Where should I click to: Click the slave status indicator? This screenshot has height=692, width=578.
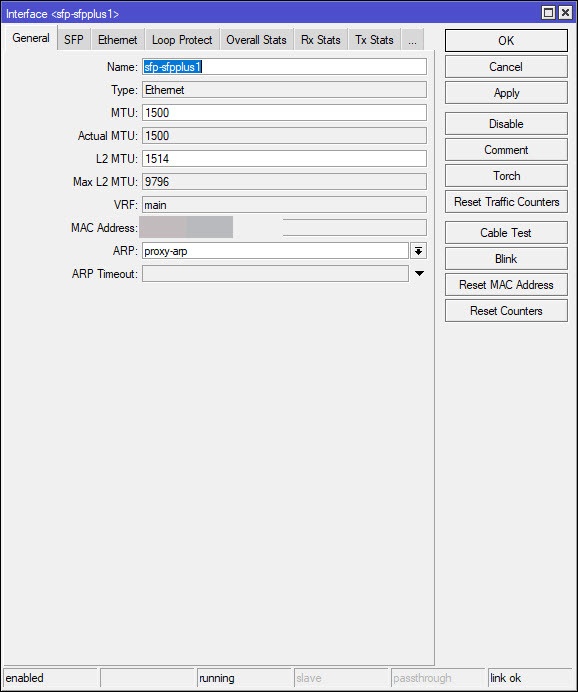coord(341,678)
